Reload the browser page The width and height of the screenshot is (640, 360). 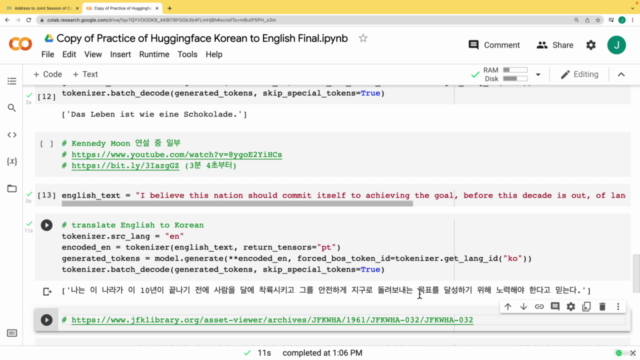(29, 20)
